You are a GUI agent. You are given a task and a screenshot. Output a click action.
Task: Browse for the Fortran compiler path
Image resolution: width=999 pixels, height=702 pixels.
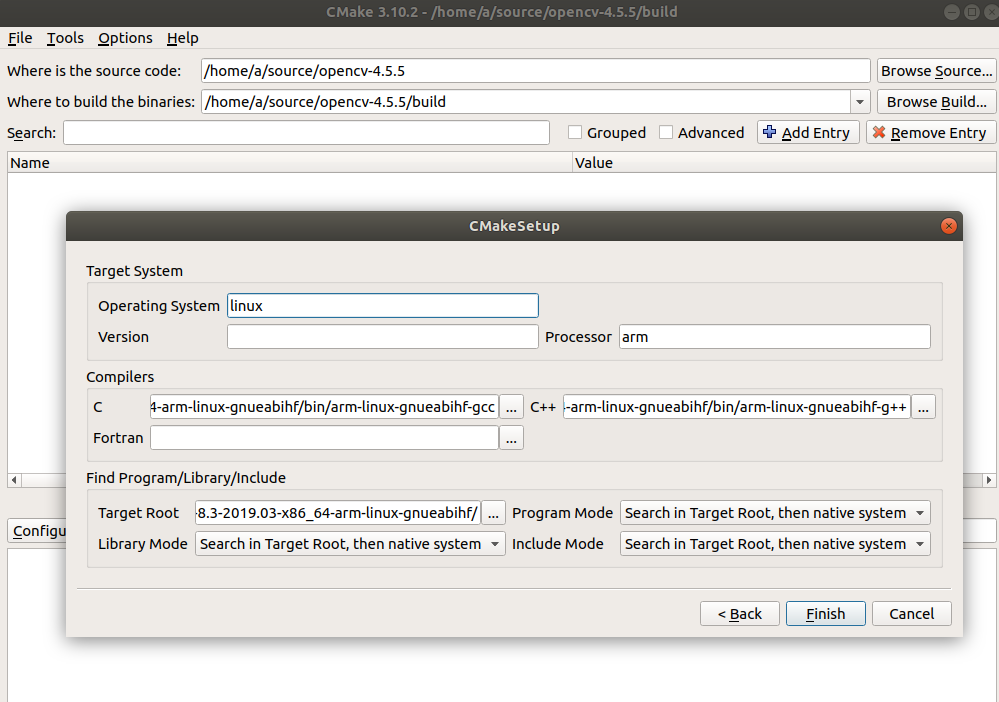pyautogui.click(x=511, y=438)
